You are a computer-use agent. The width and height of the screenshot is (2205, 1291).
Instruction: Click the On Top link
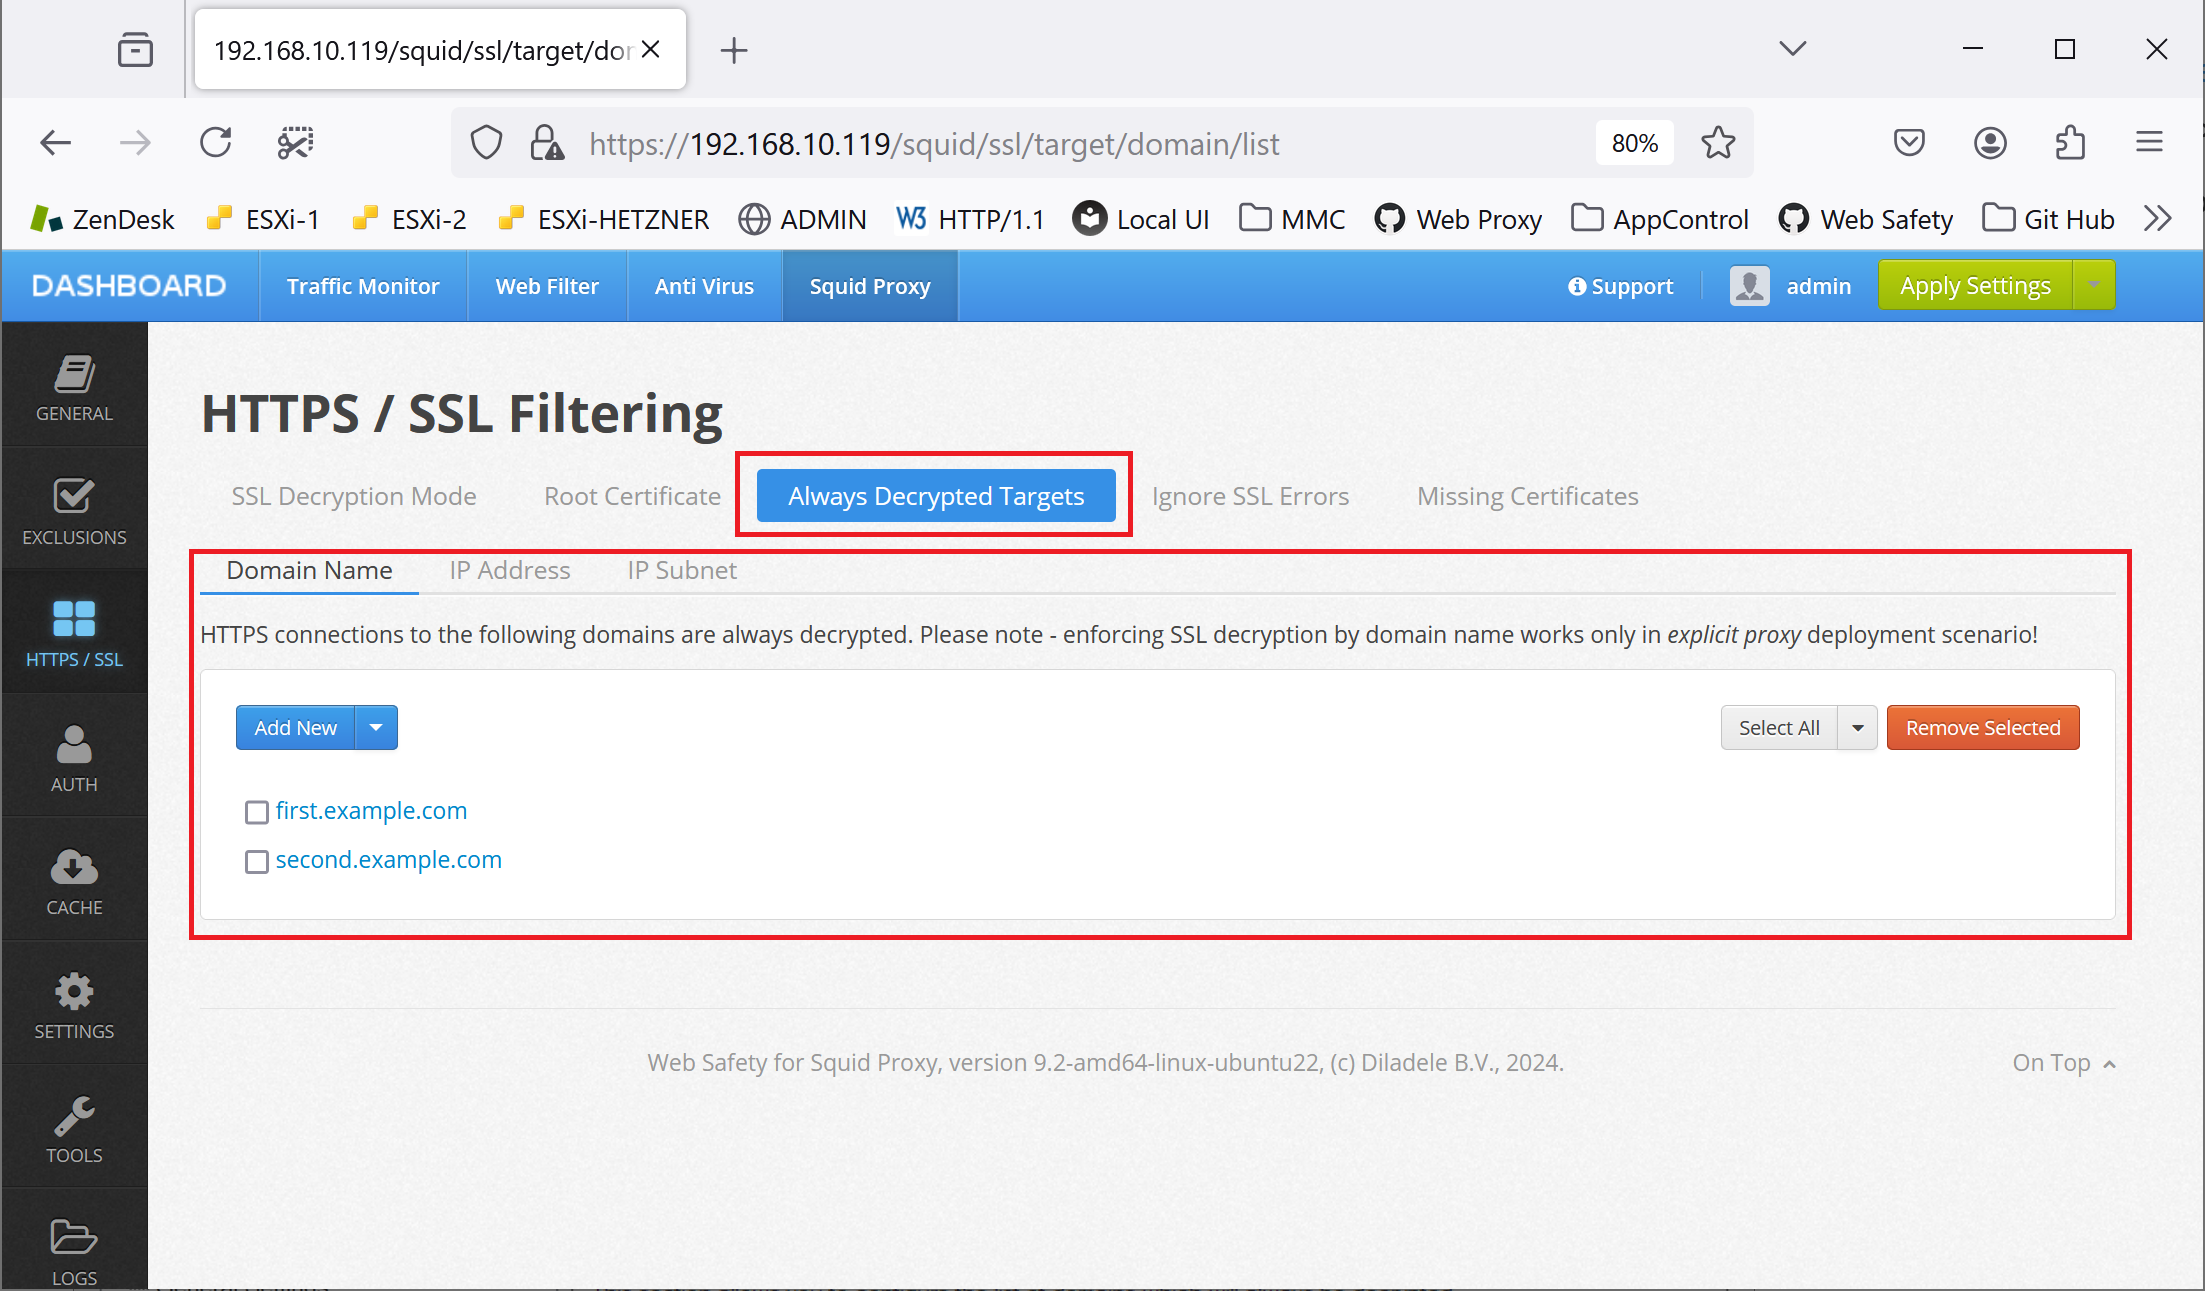(x=2064, y=1062)
